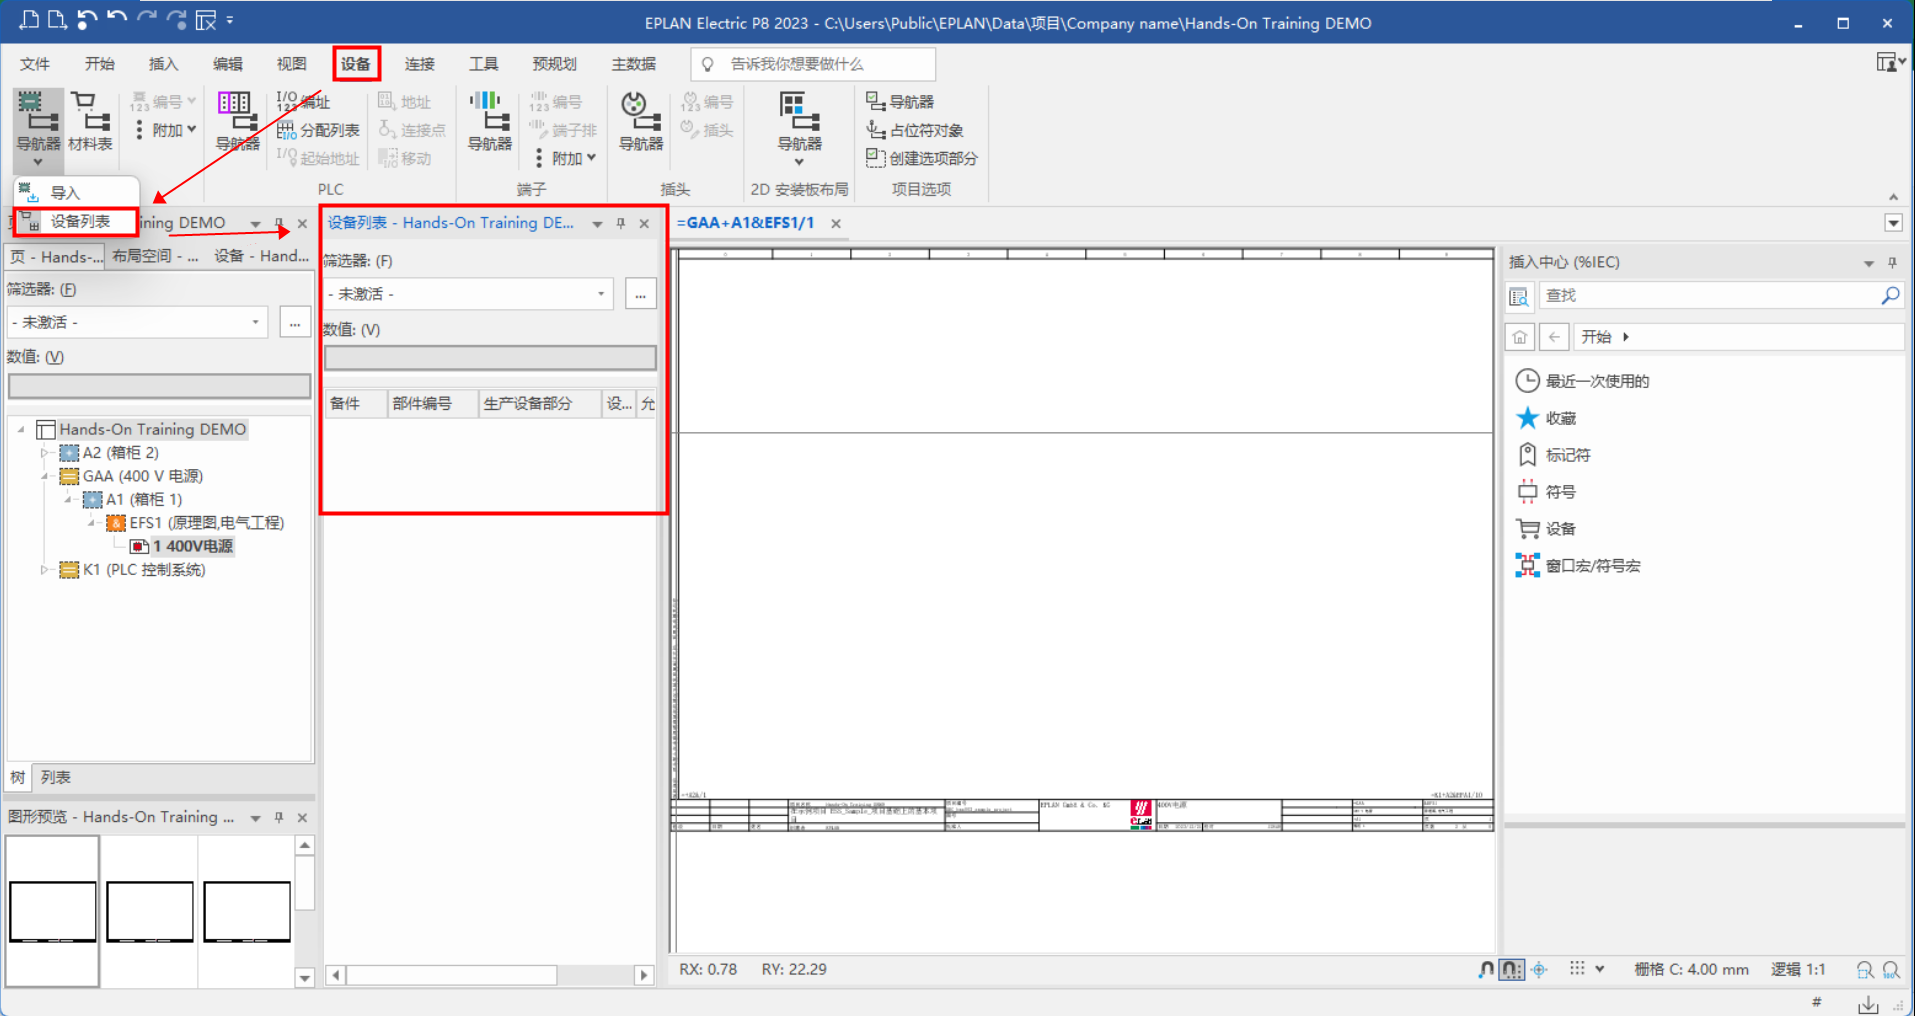Open the 材料表 bill of materials tool

[90, 122]
